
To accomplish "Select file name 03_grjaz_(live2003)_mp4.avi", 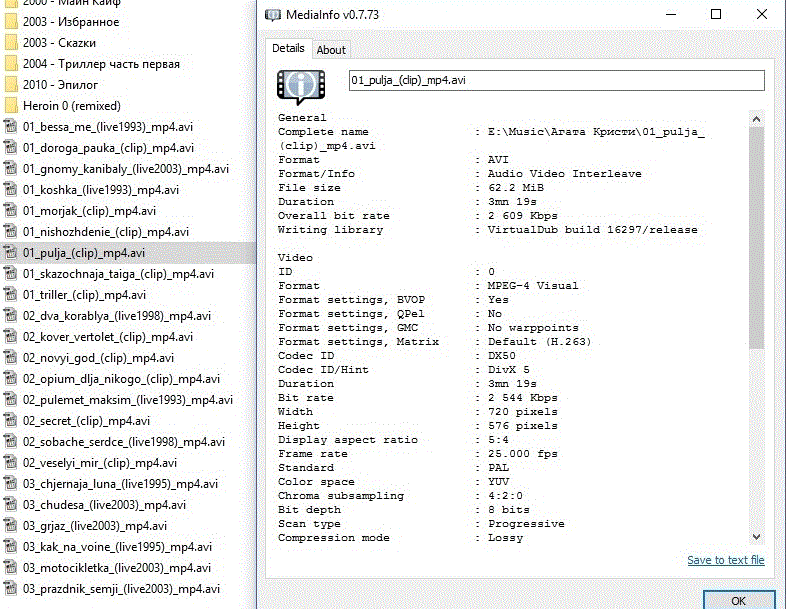I will (x=95, y=526).
